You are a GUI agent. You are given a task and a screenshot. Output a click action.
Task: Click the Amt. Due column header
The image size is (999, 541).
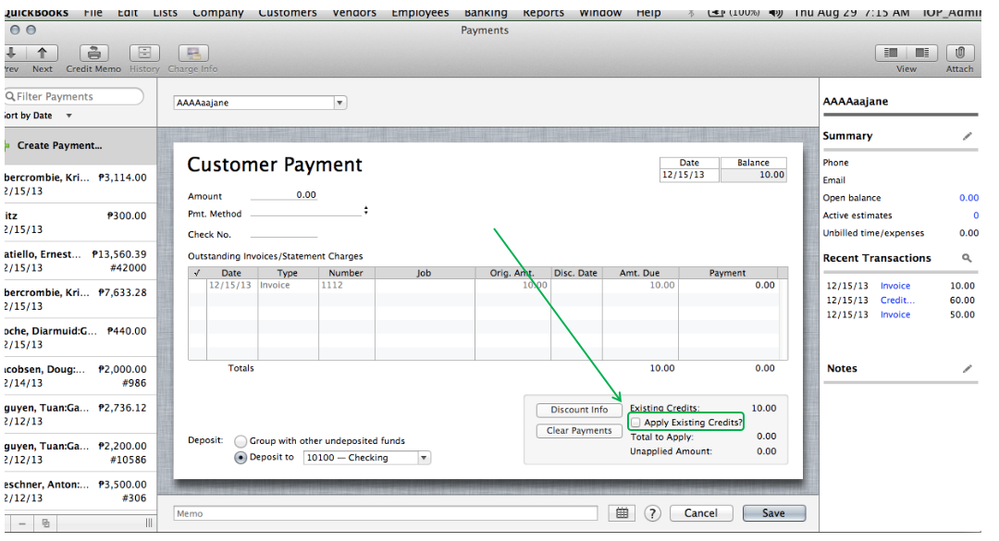(x=640, y=273)
